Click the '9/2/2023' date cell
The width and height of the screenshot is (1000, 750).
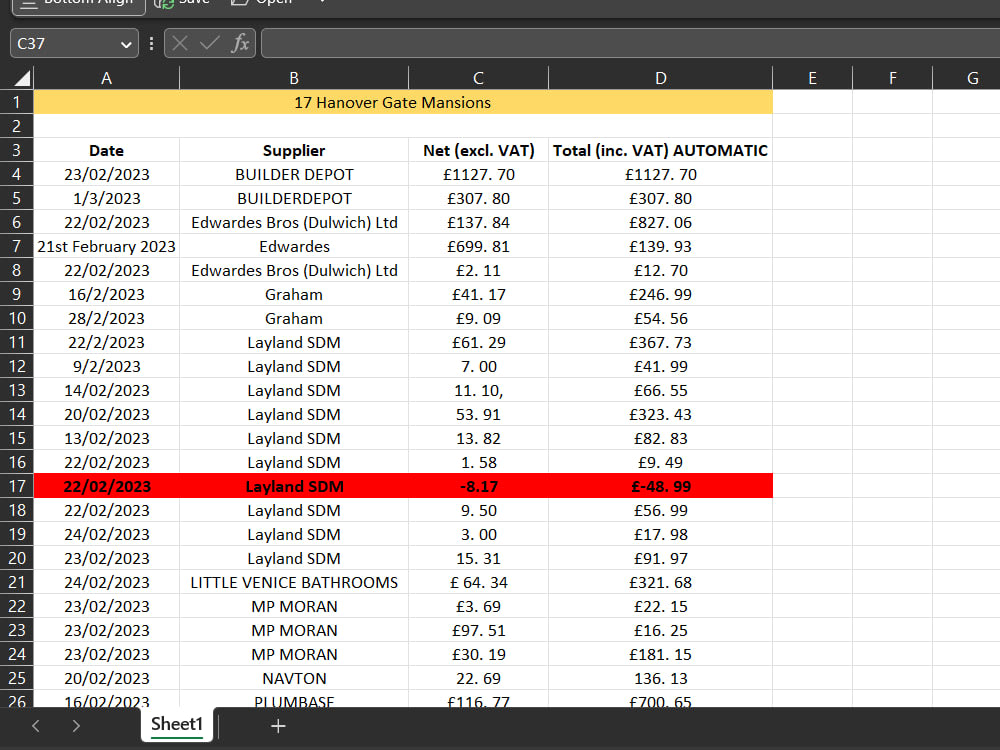click(107, 366)
